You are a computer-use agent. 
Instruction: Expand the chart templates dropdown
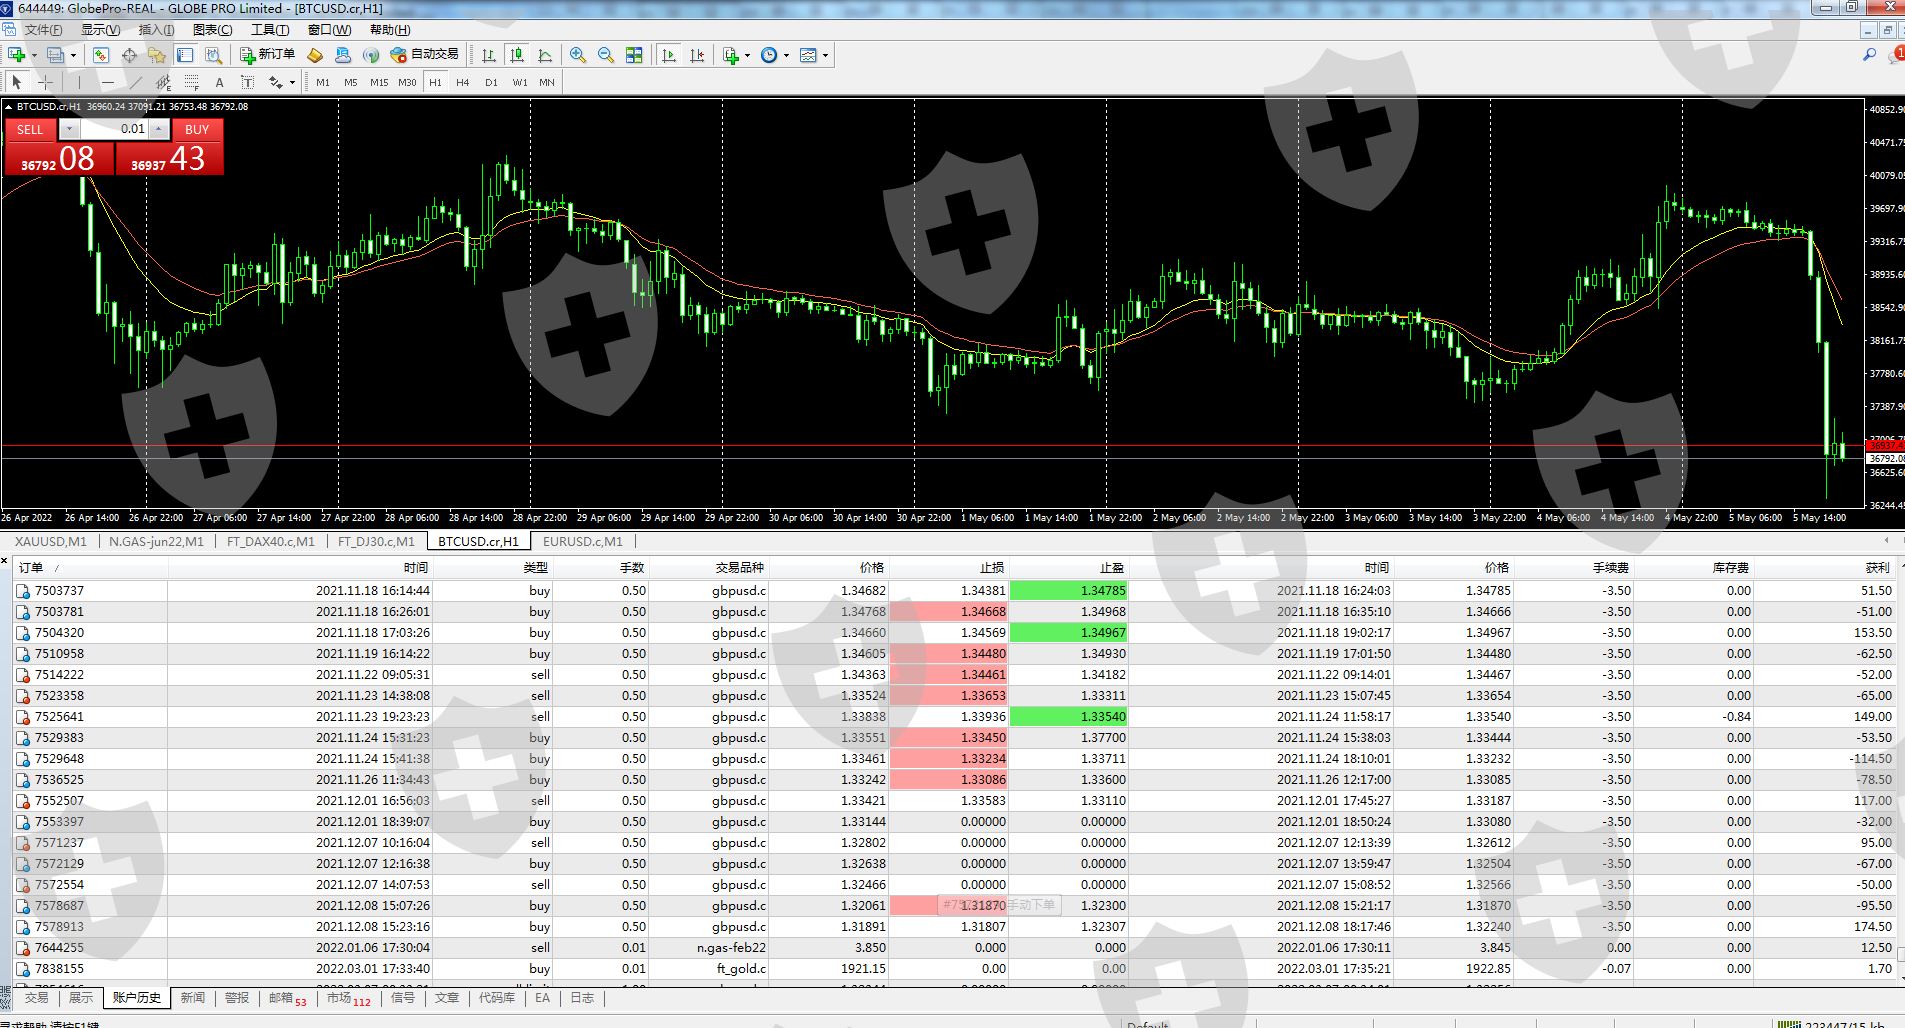(825, 56)
